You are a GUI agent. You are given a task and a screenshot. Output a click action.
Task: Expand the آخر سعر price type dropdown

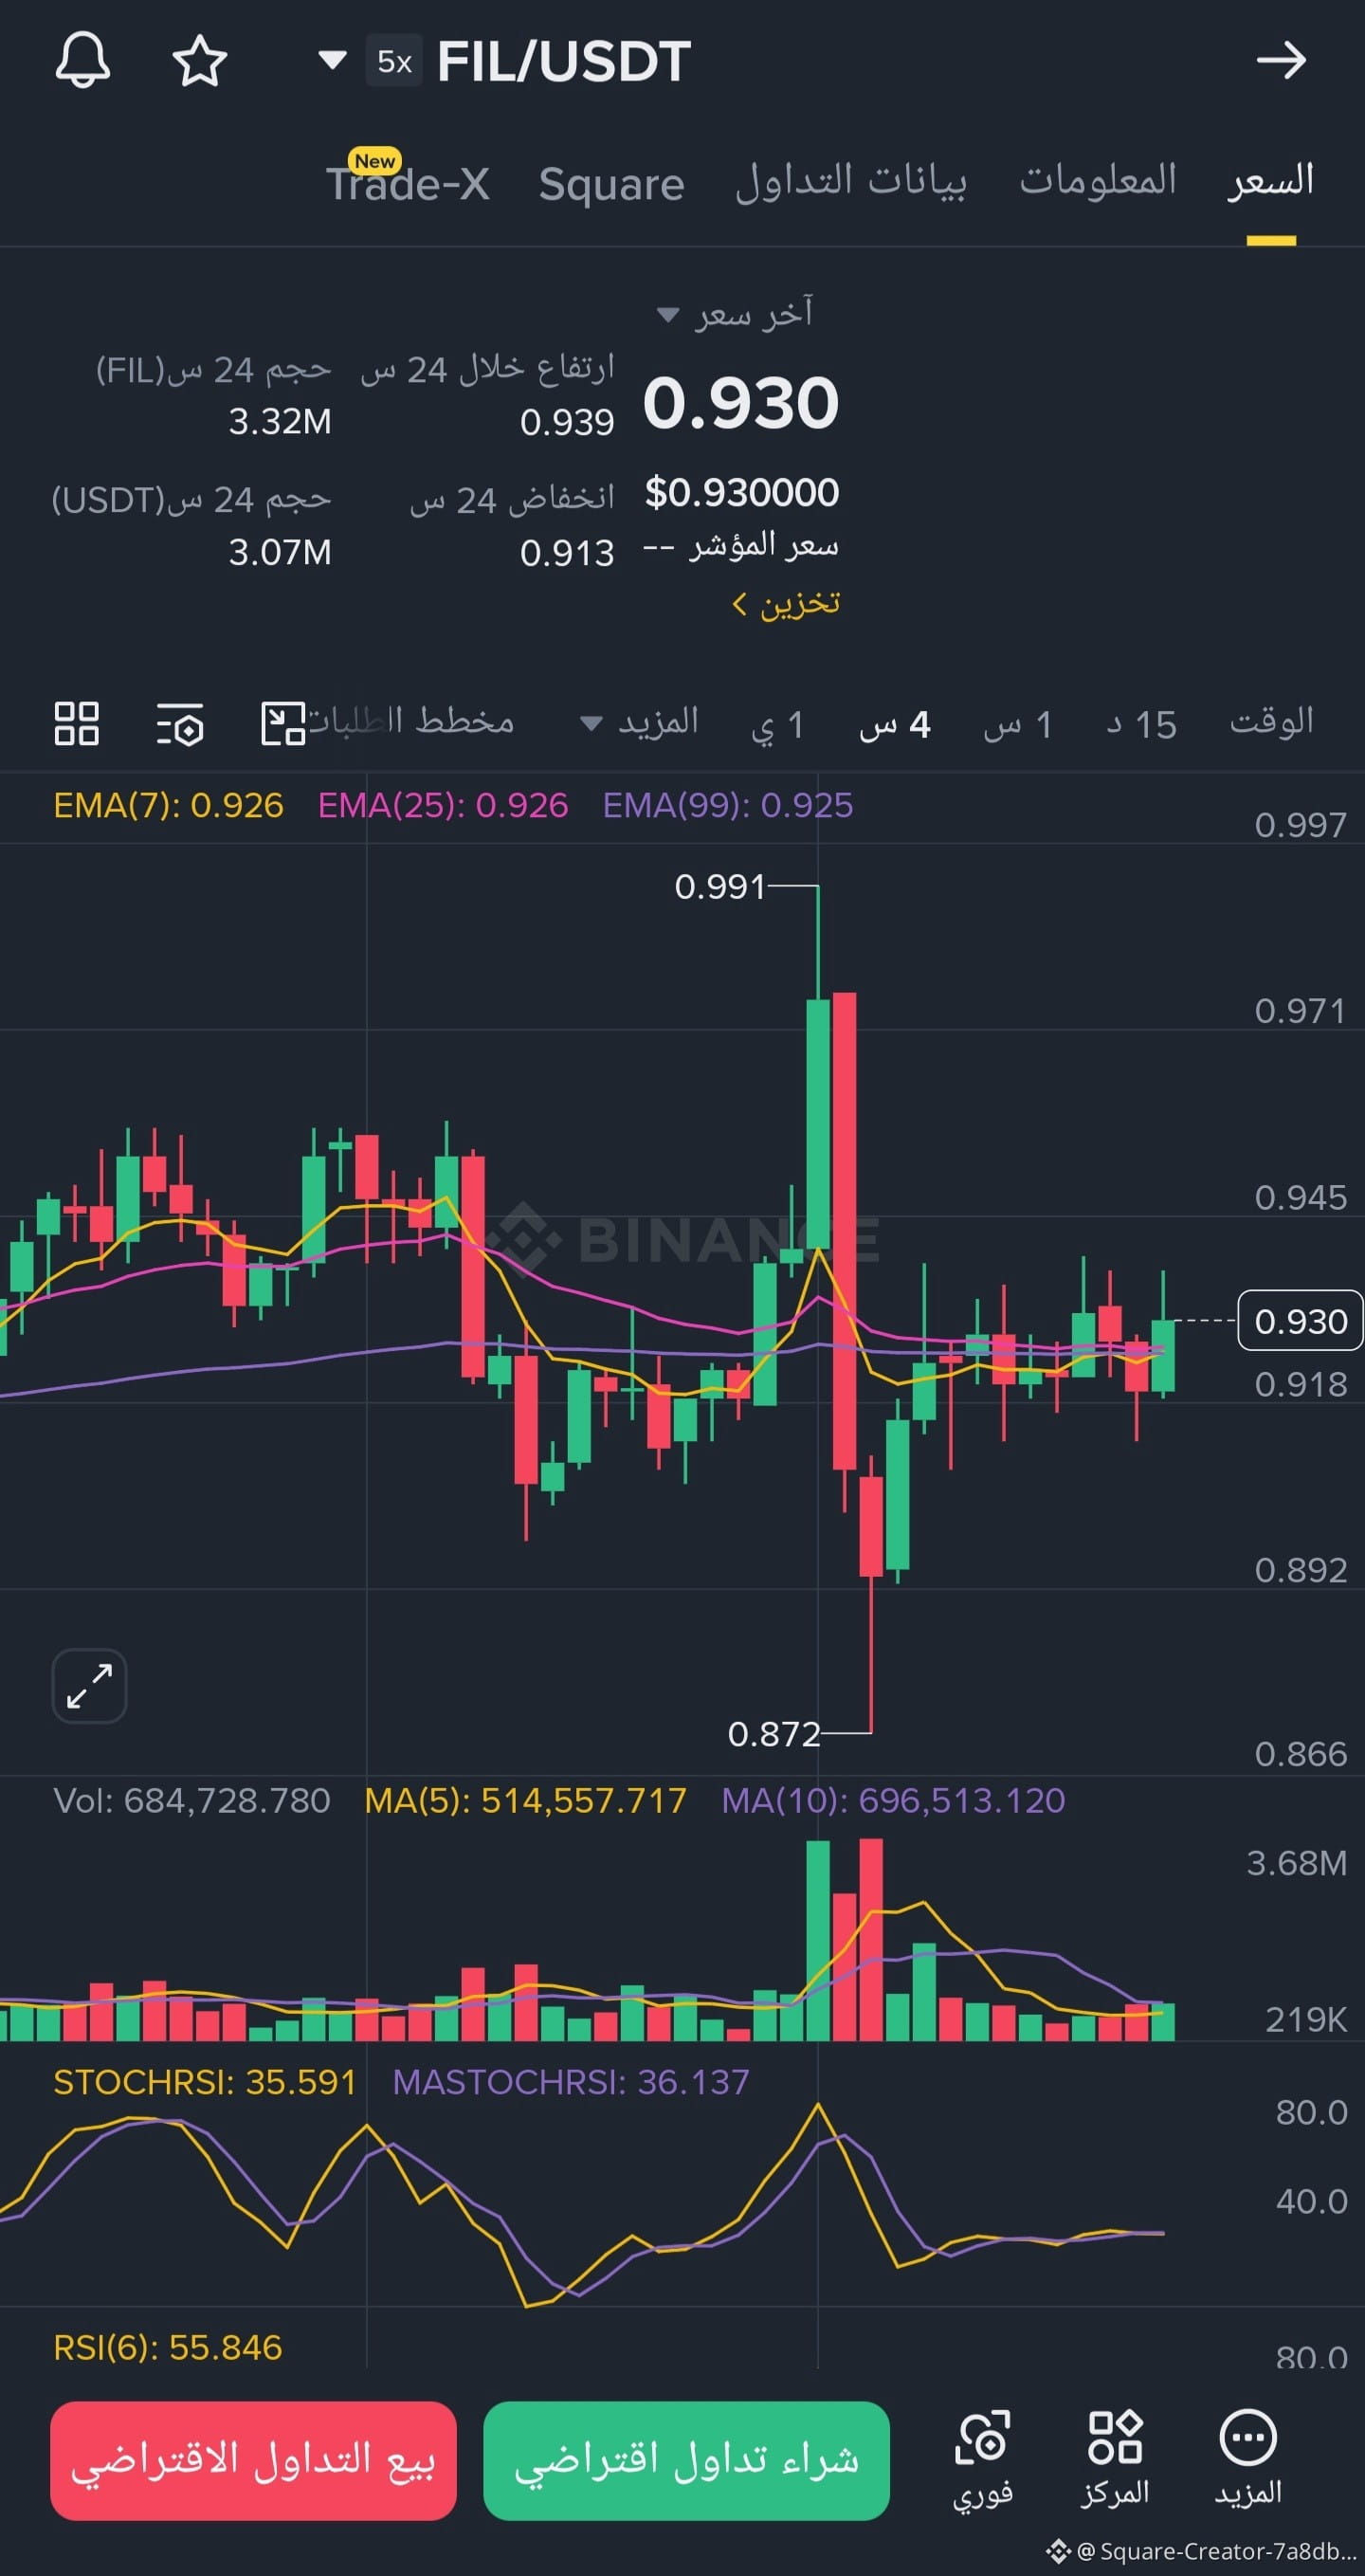pyautogui.click(x=735, y=314)
